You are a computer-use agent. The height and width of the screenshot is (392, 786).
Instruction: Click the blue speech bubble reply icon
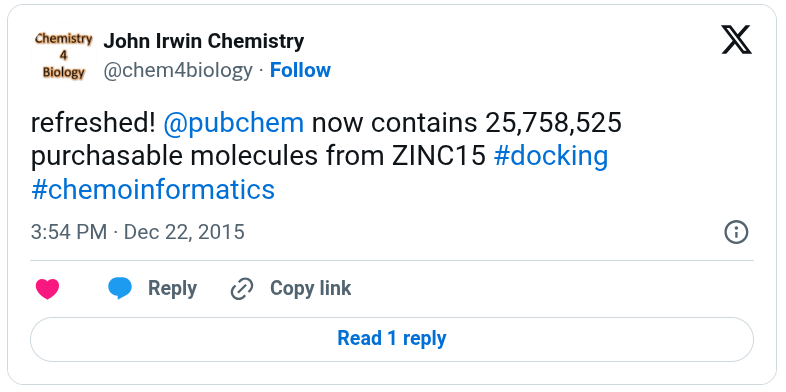(x=120, y=288)
